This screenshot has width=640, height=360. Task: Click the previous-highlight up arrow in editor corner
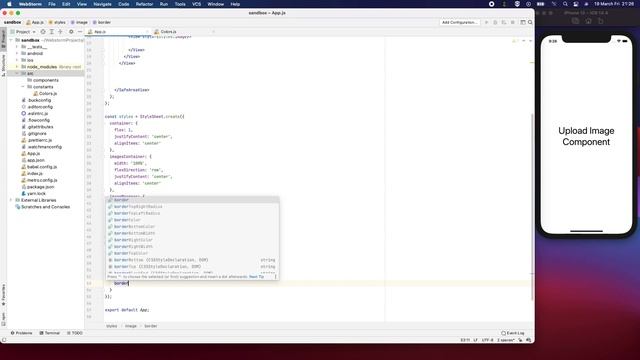pyautogui.click(x=524, y=41)
